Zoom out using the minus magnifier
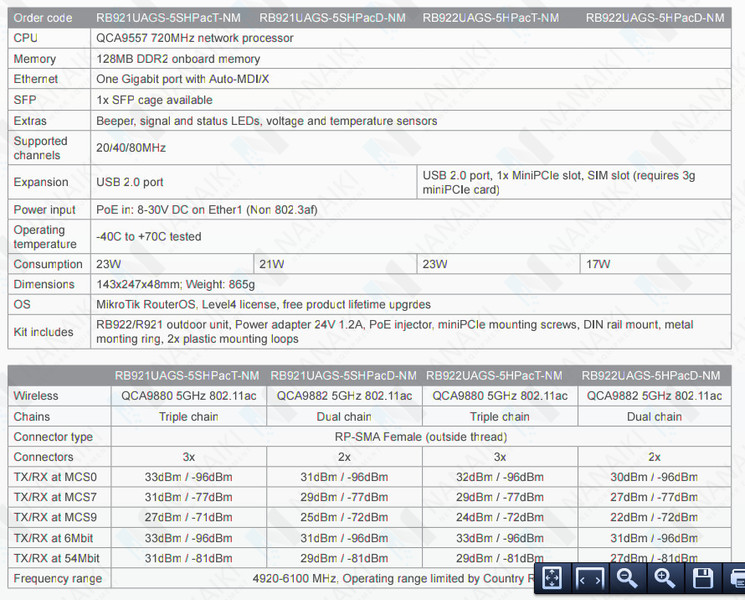 coord(627,578)
